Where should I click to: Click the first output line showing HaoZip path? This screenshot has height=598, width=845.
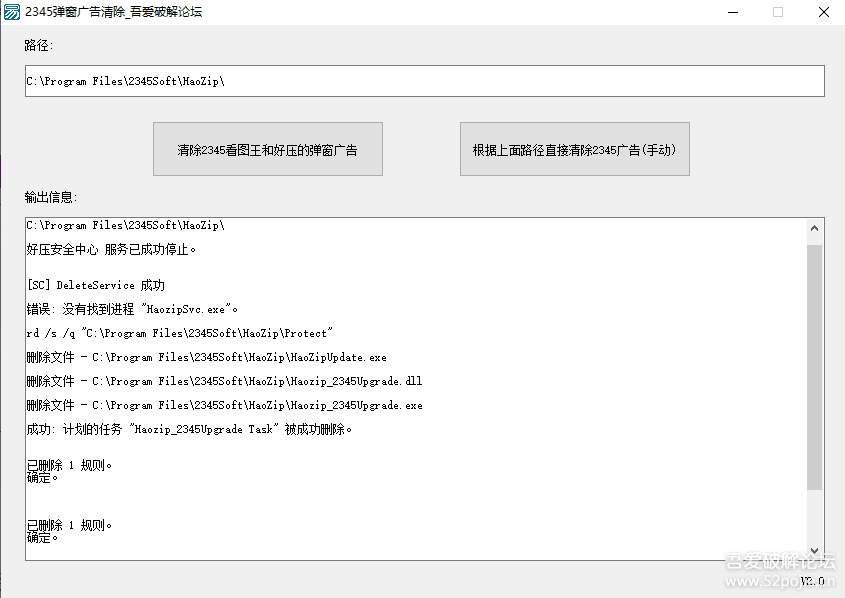click(x=126, y=225)
